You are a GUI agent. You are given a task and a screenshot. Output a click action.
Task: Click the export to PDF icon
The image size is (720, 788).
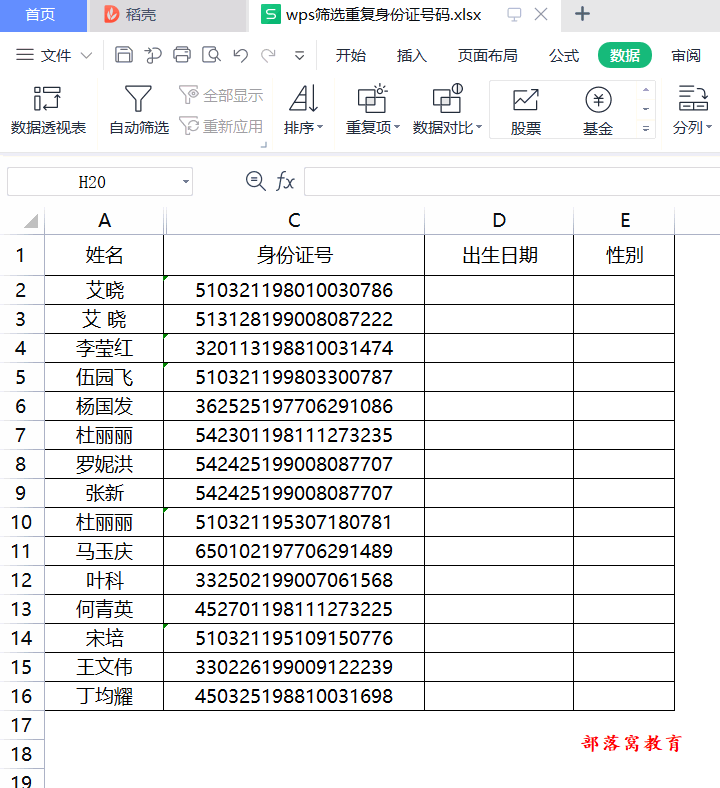coord(153,55)
